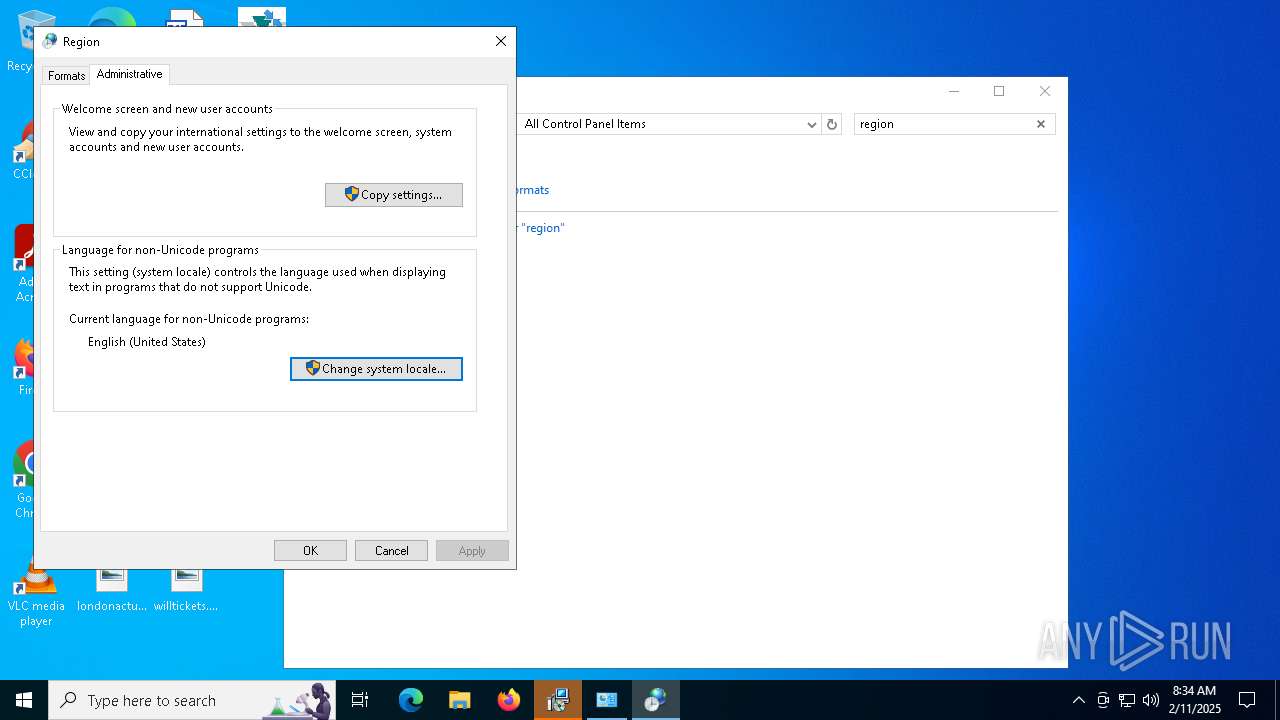Open Task View from taskbar
The width and height of the screenshot is (1280, 720).
(360, 700)
